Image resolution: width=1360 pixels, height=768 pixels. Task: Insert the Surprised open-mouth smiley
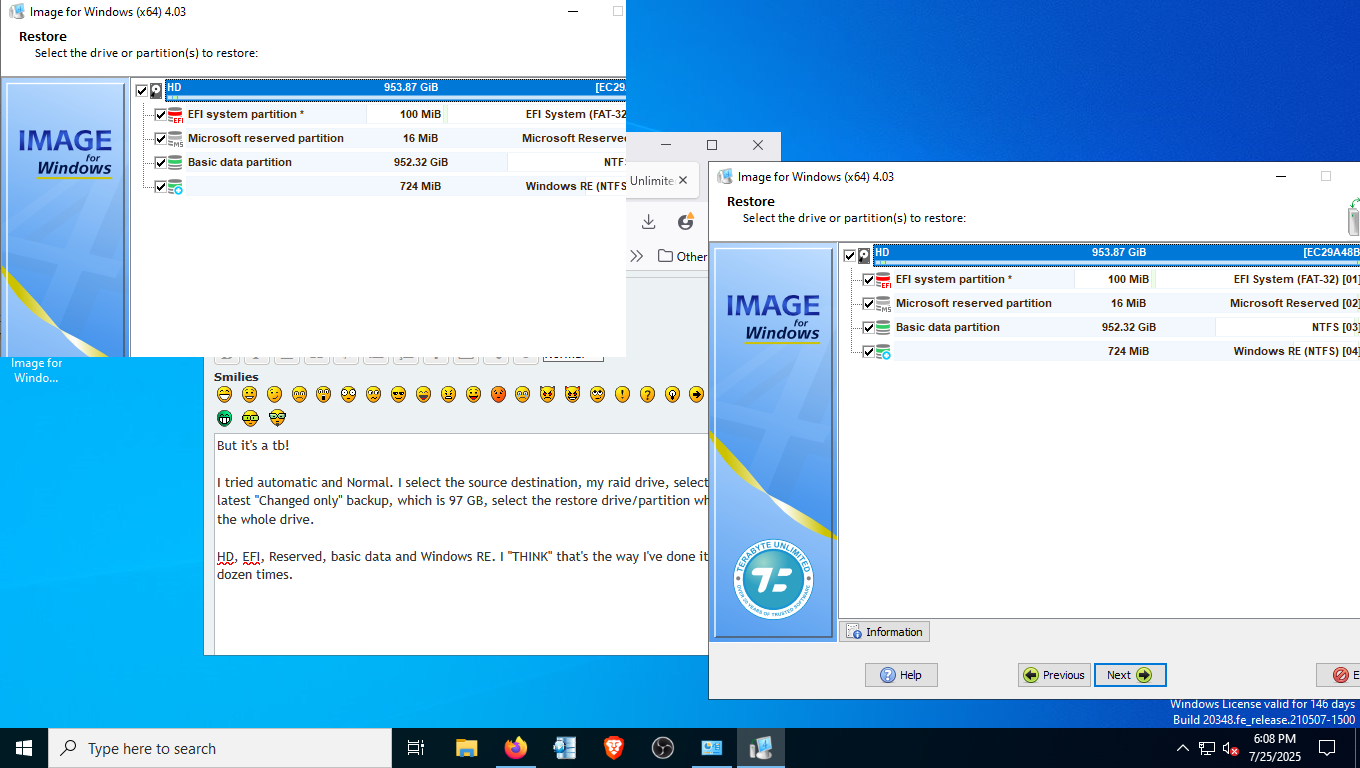pos(324,394)
